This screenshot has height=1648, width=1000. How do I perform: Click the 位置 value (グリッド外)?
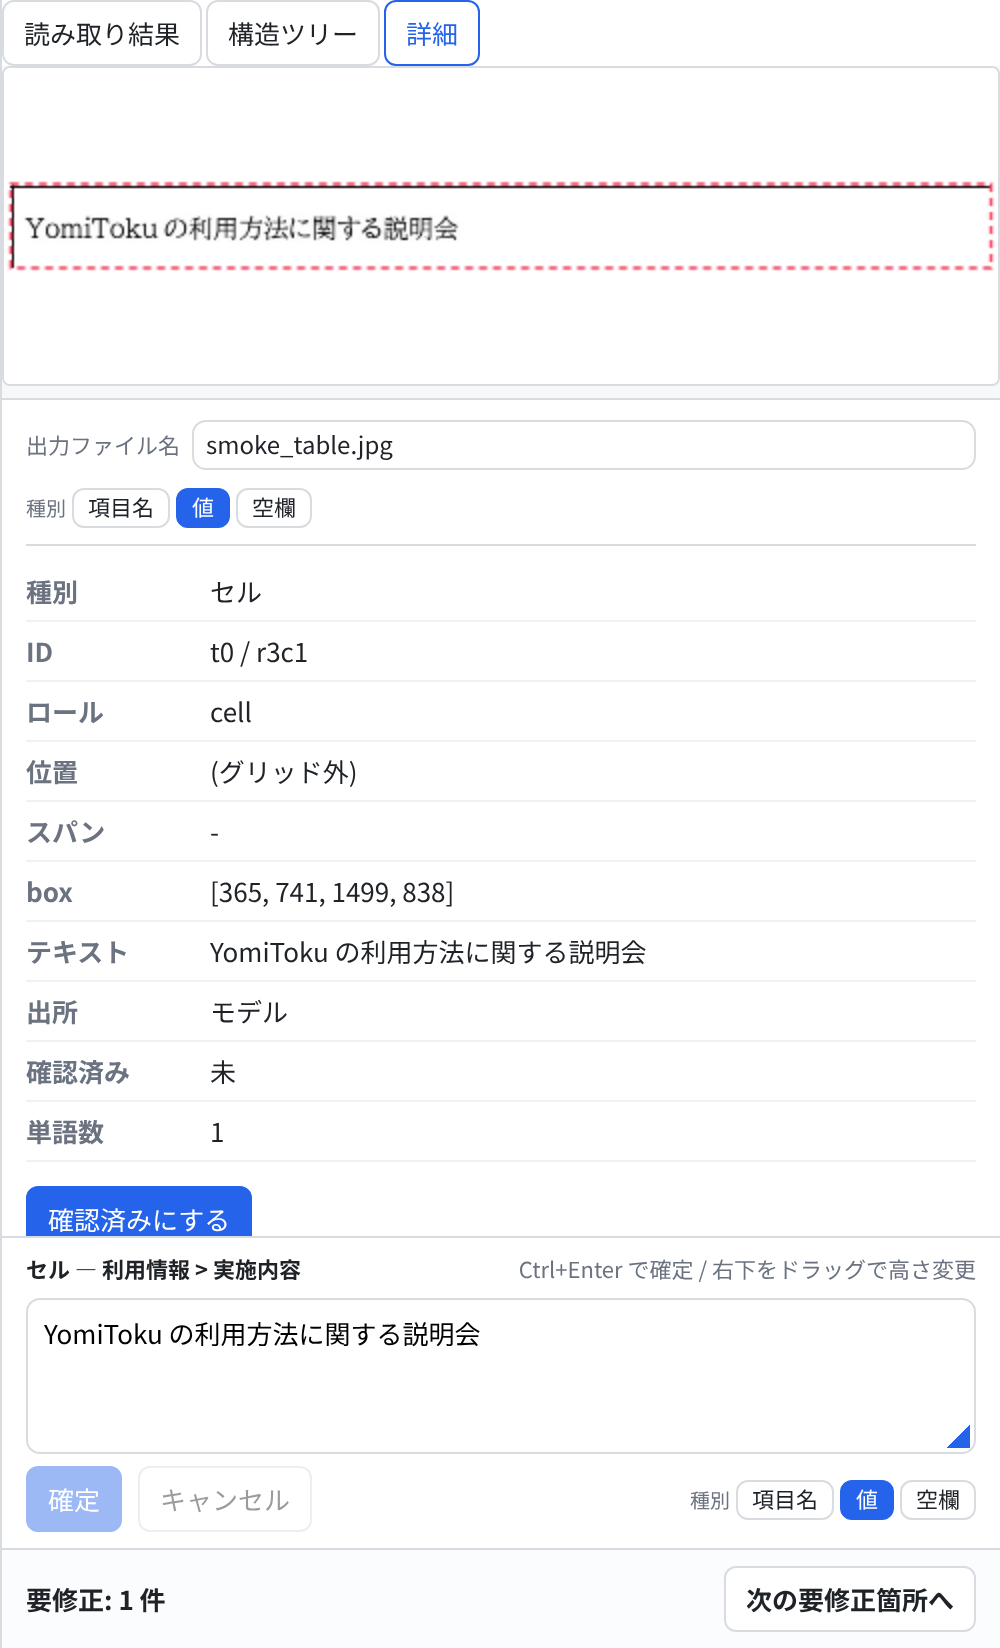(x=284, y=773)
